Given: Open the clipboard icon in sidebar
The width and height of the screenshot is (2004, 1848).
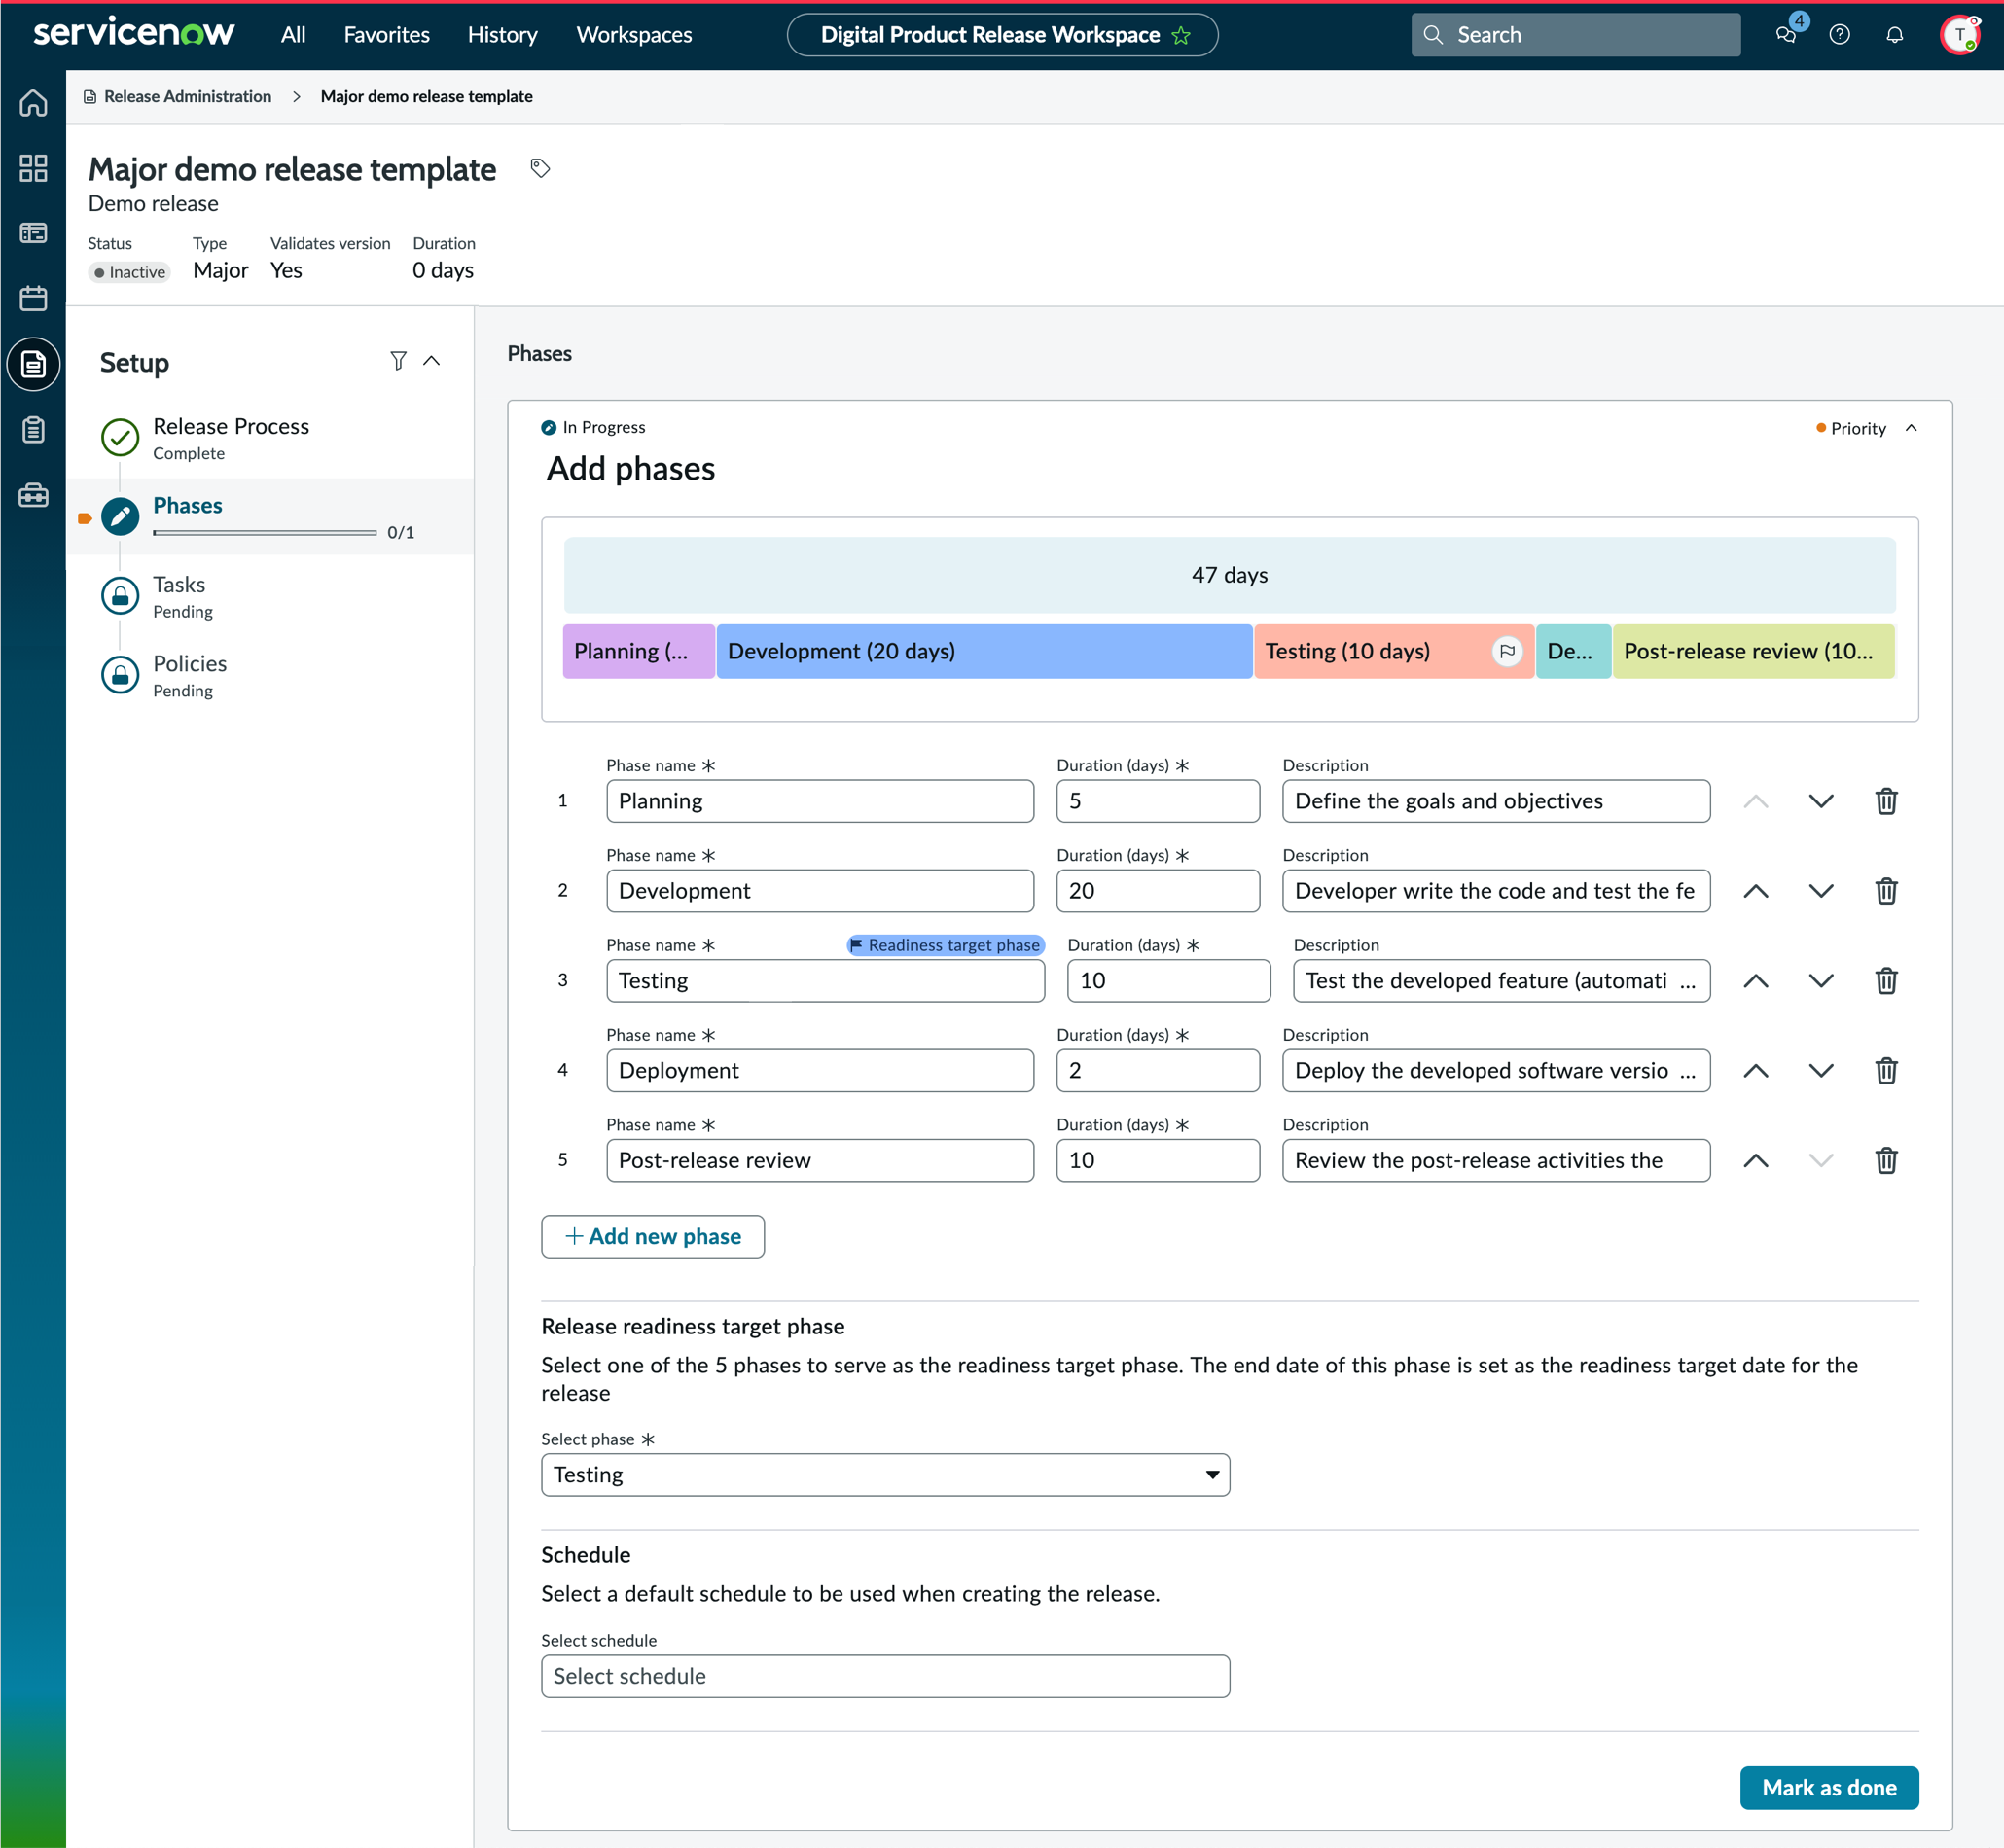Looking at the screenshot, I should click(x=33, y=430).
